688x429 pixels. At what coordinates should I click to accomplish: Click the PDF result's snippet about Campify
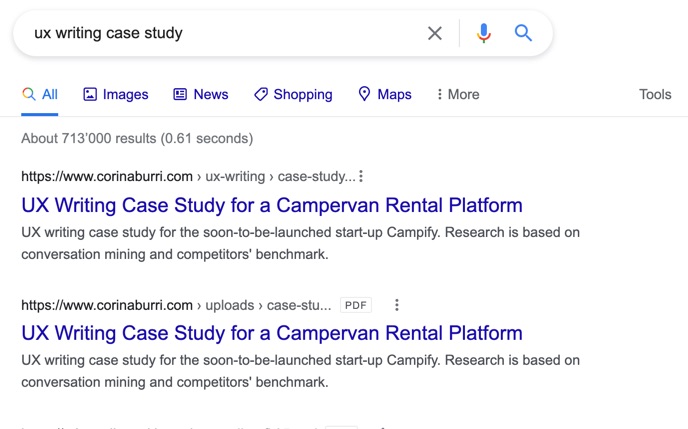[301, 371]
